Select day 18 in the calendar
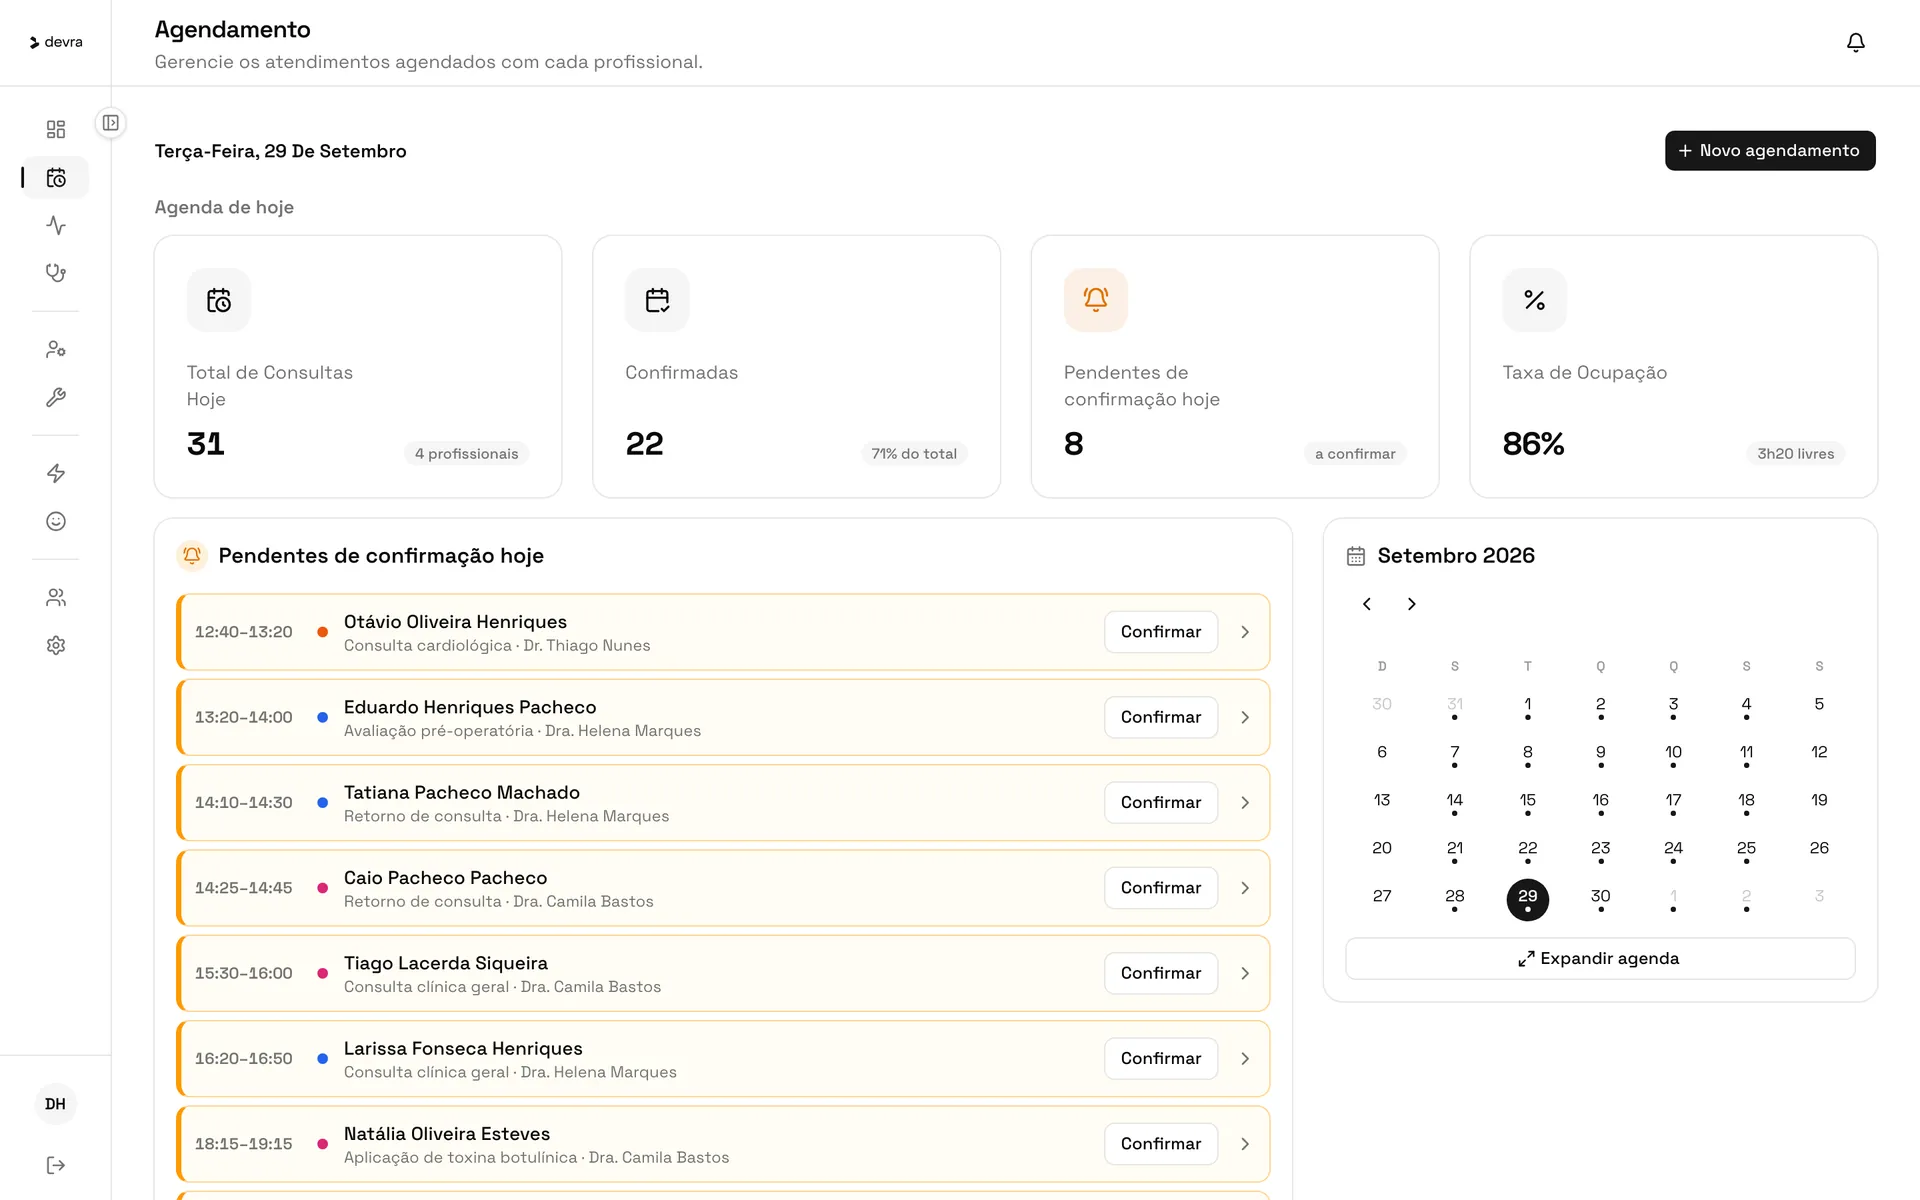This screenshot has height=1200, width=1920. point(1746,802)
